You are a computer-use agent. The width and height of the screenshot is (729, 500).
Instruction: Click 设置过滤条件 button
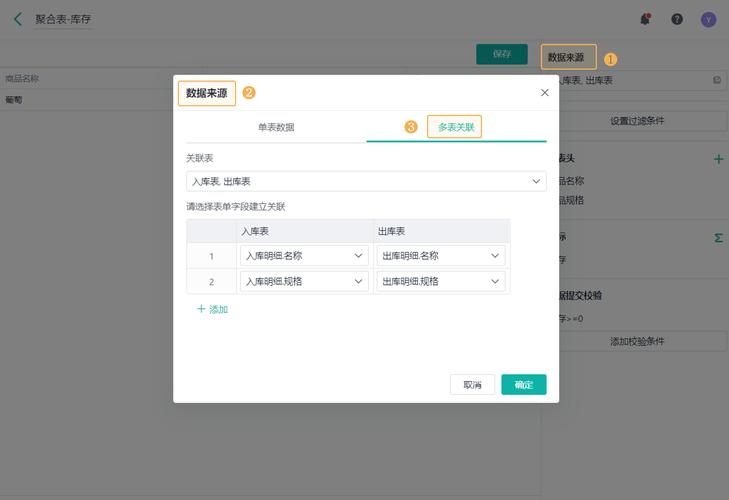coord(637,121)
